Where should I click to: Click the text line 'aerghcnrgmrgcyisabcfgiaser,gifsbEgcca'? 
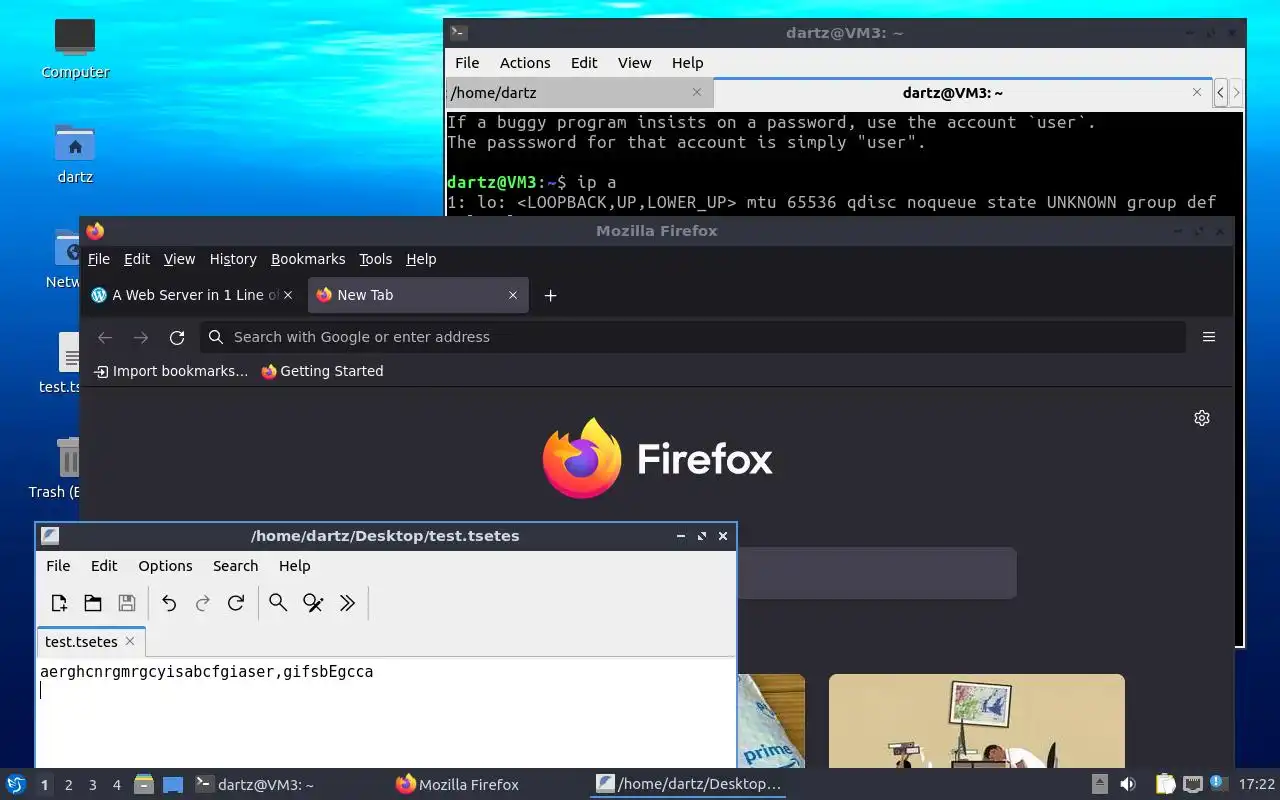click(x=207, y=672)
